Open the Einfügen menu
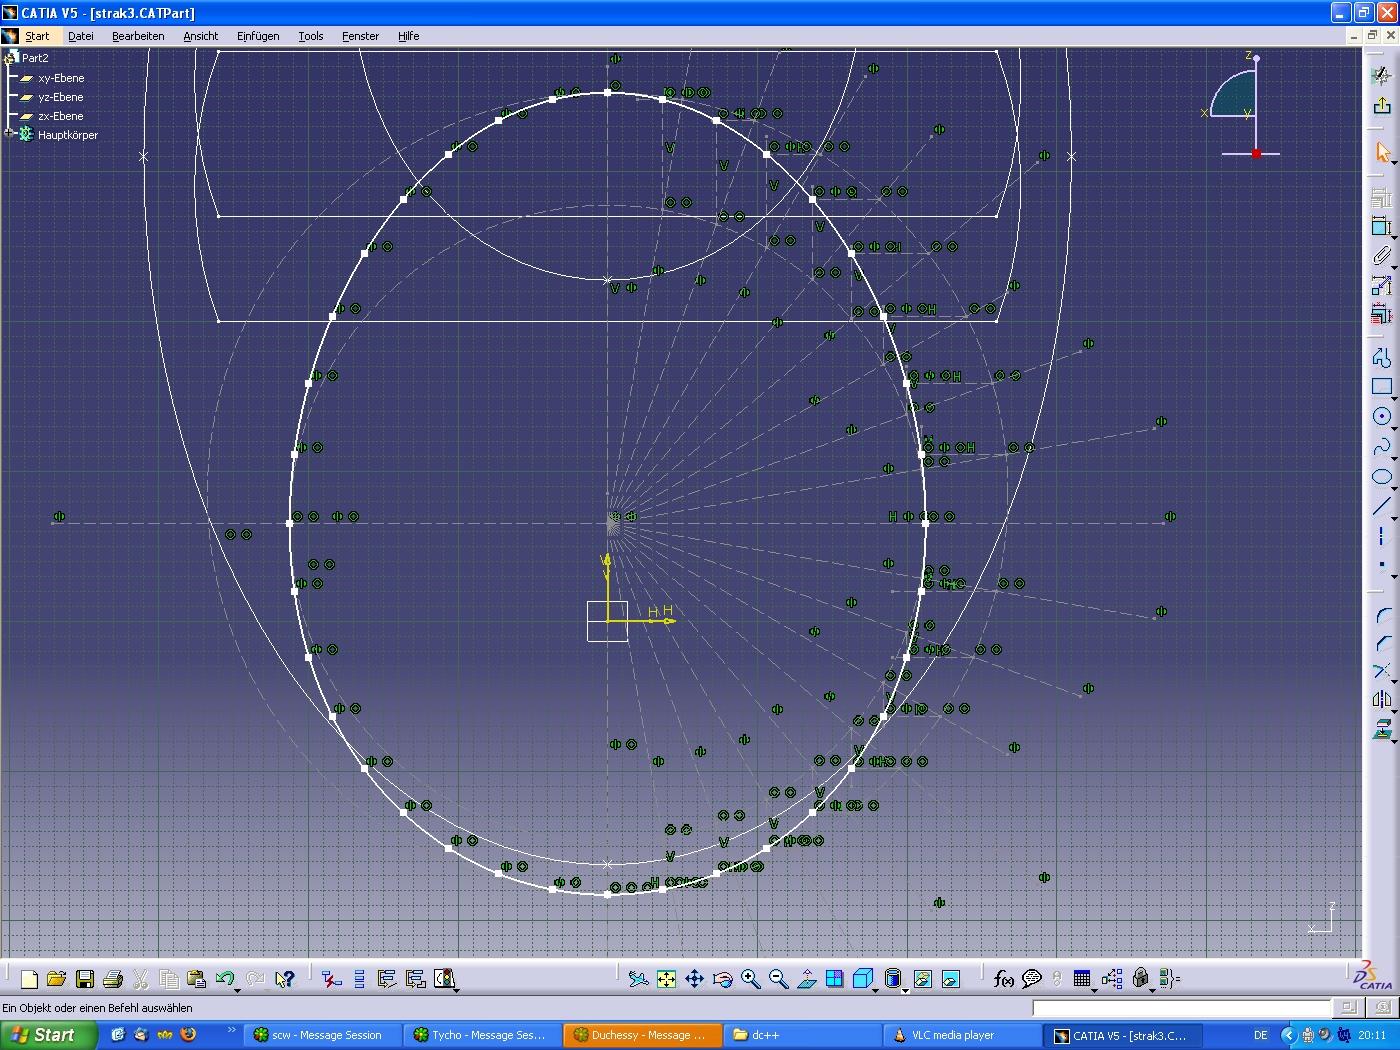 tap(258, 36)
